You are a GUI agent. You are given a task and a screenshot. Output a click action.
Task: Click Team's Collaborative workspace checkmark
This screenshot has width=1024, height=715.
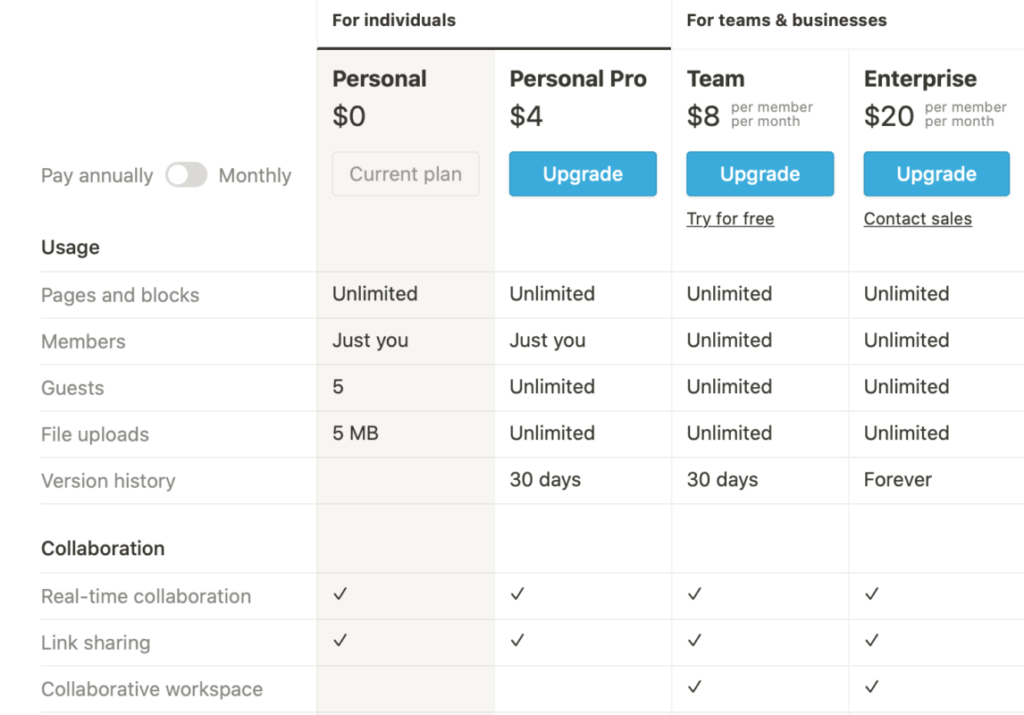694,686
